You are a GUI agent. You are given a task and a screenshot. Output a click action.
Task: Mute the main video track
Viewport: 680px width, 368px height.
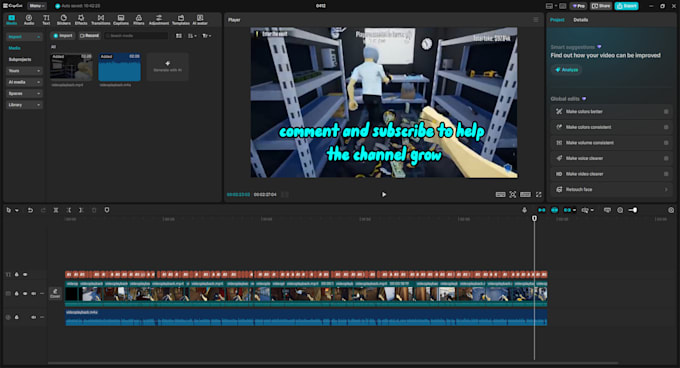33,293
